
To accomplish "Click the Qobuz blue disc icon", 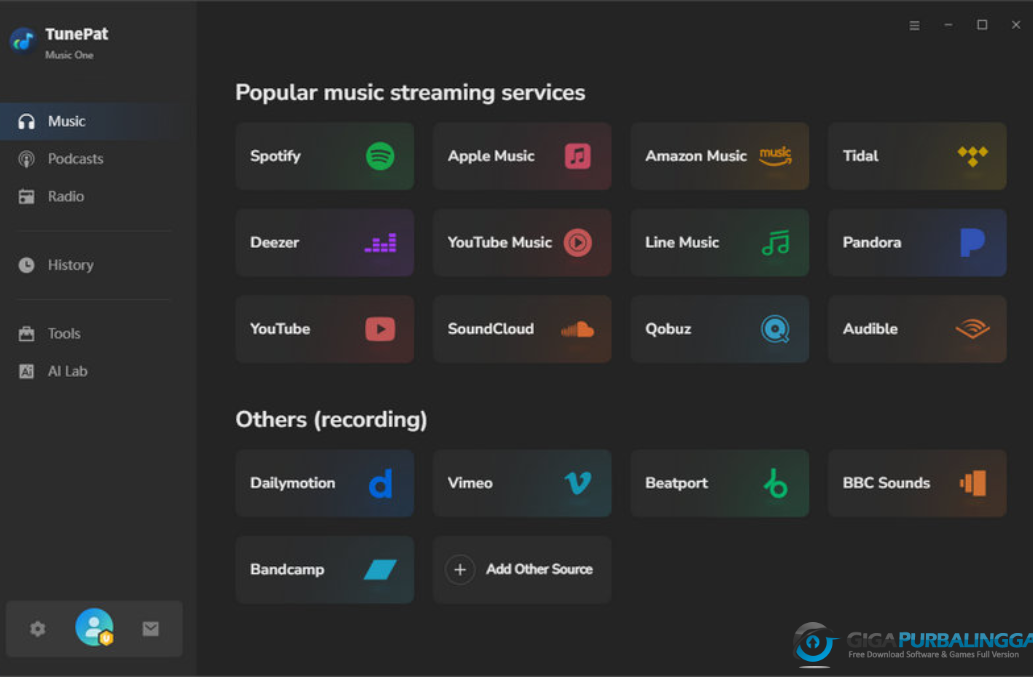I will [775, 329].
